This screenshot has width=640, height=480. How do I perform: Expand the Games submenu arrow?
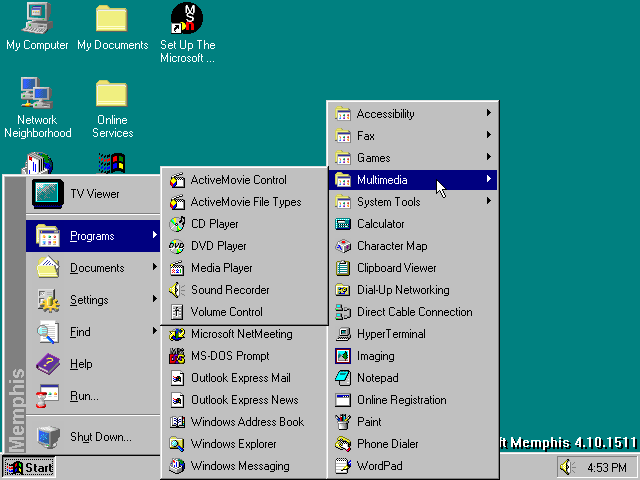pos(489,157)
